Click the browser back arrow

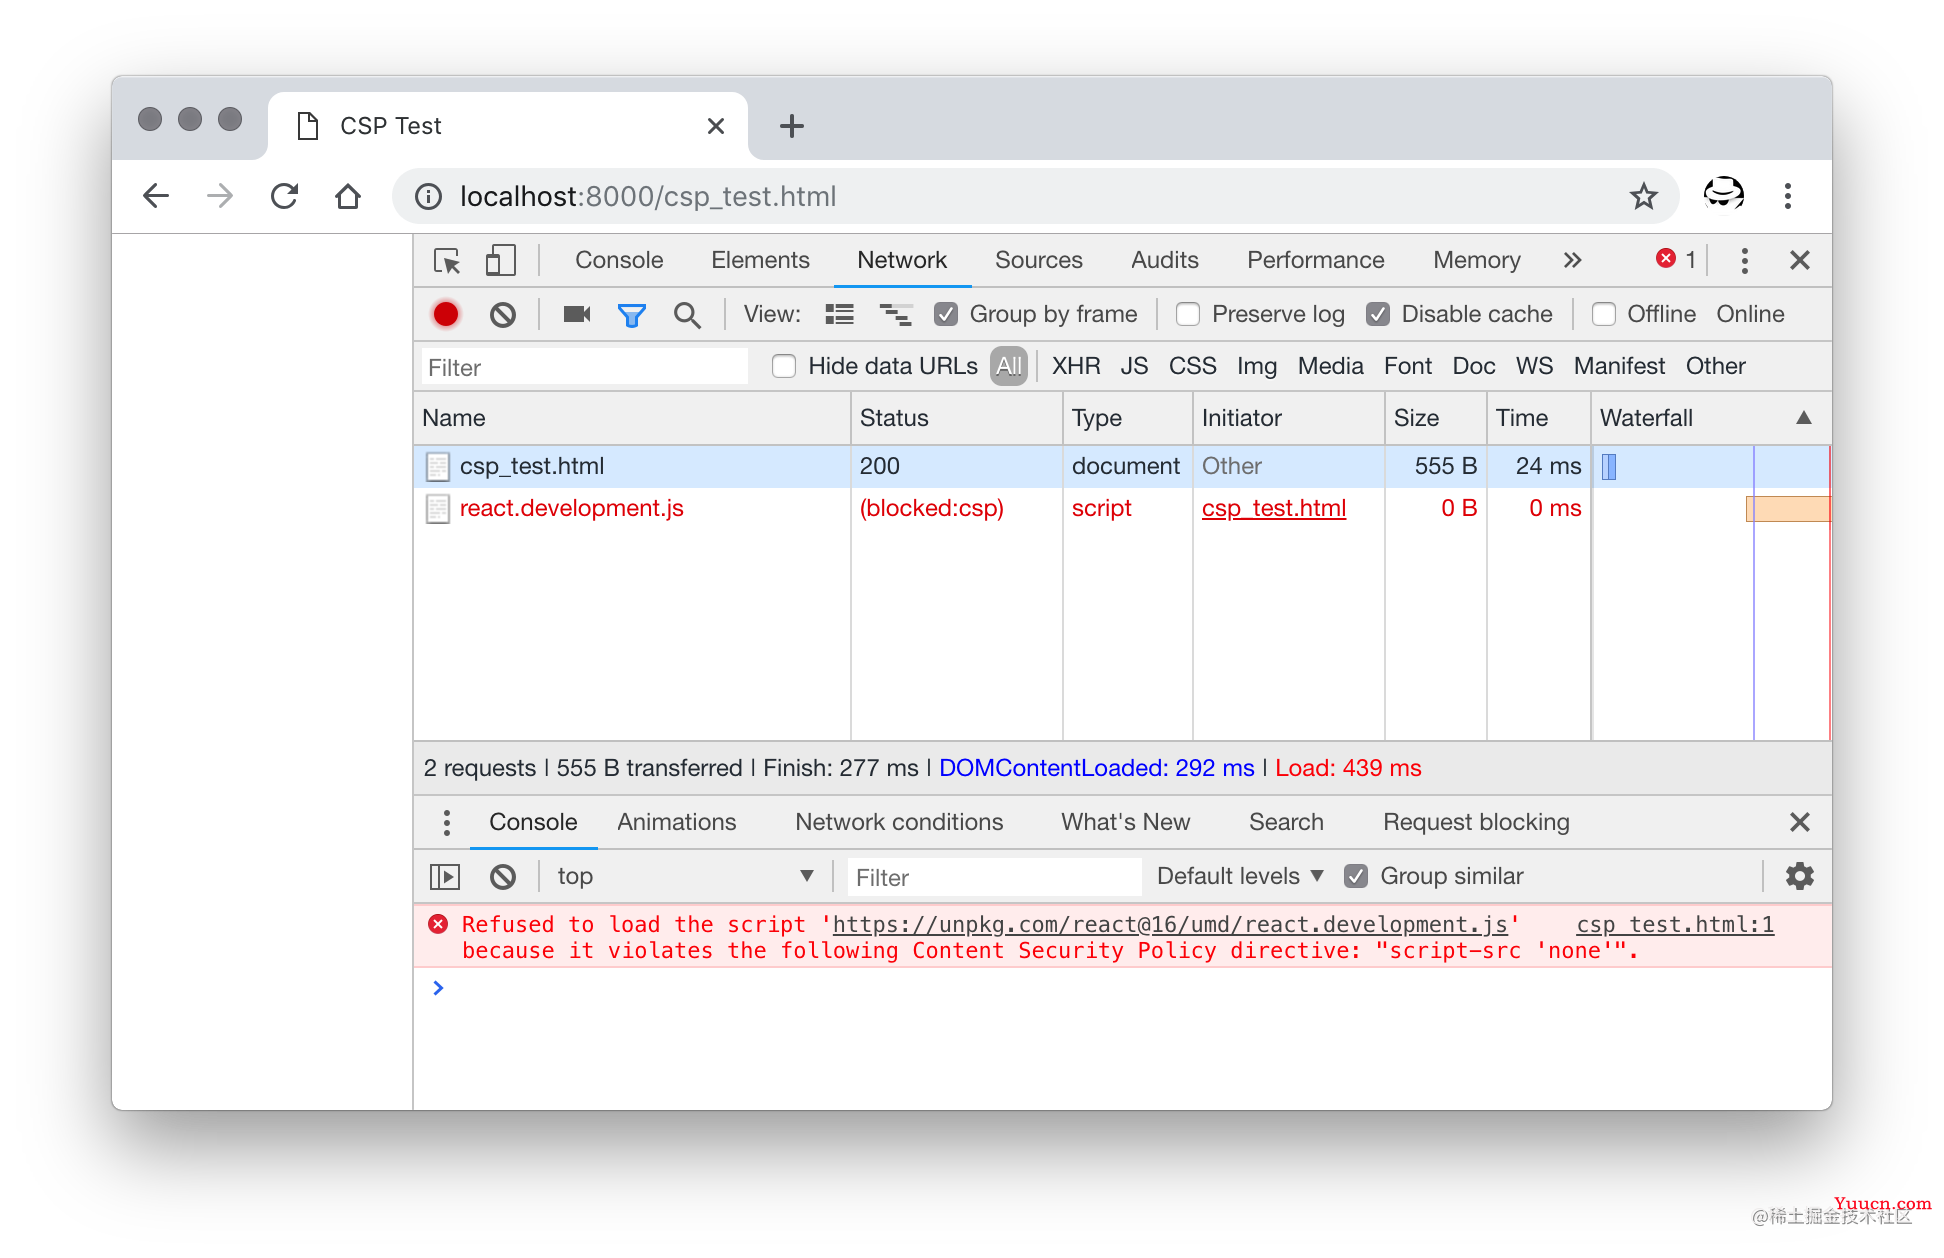[x=156, y=196]
